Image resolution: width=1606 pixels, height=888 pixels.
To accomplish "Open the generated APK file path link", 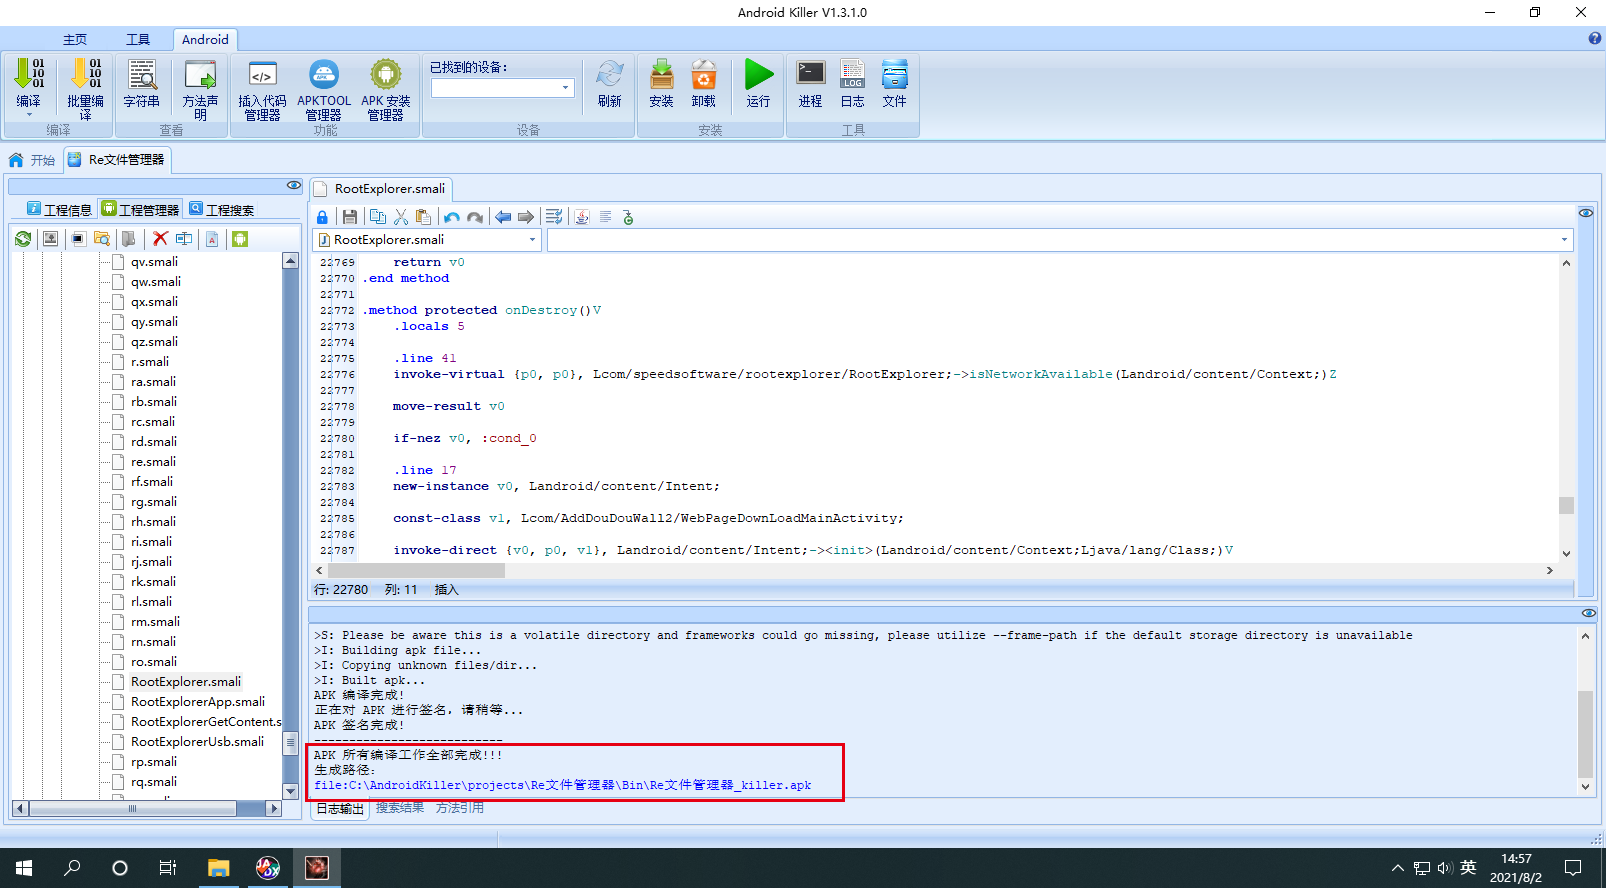I will [x=562, y=785].
